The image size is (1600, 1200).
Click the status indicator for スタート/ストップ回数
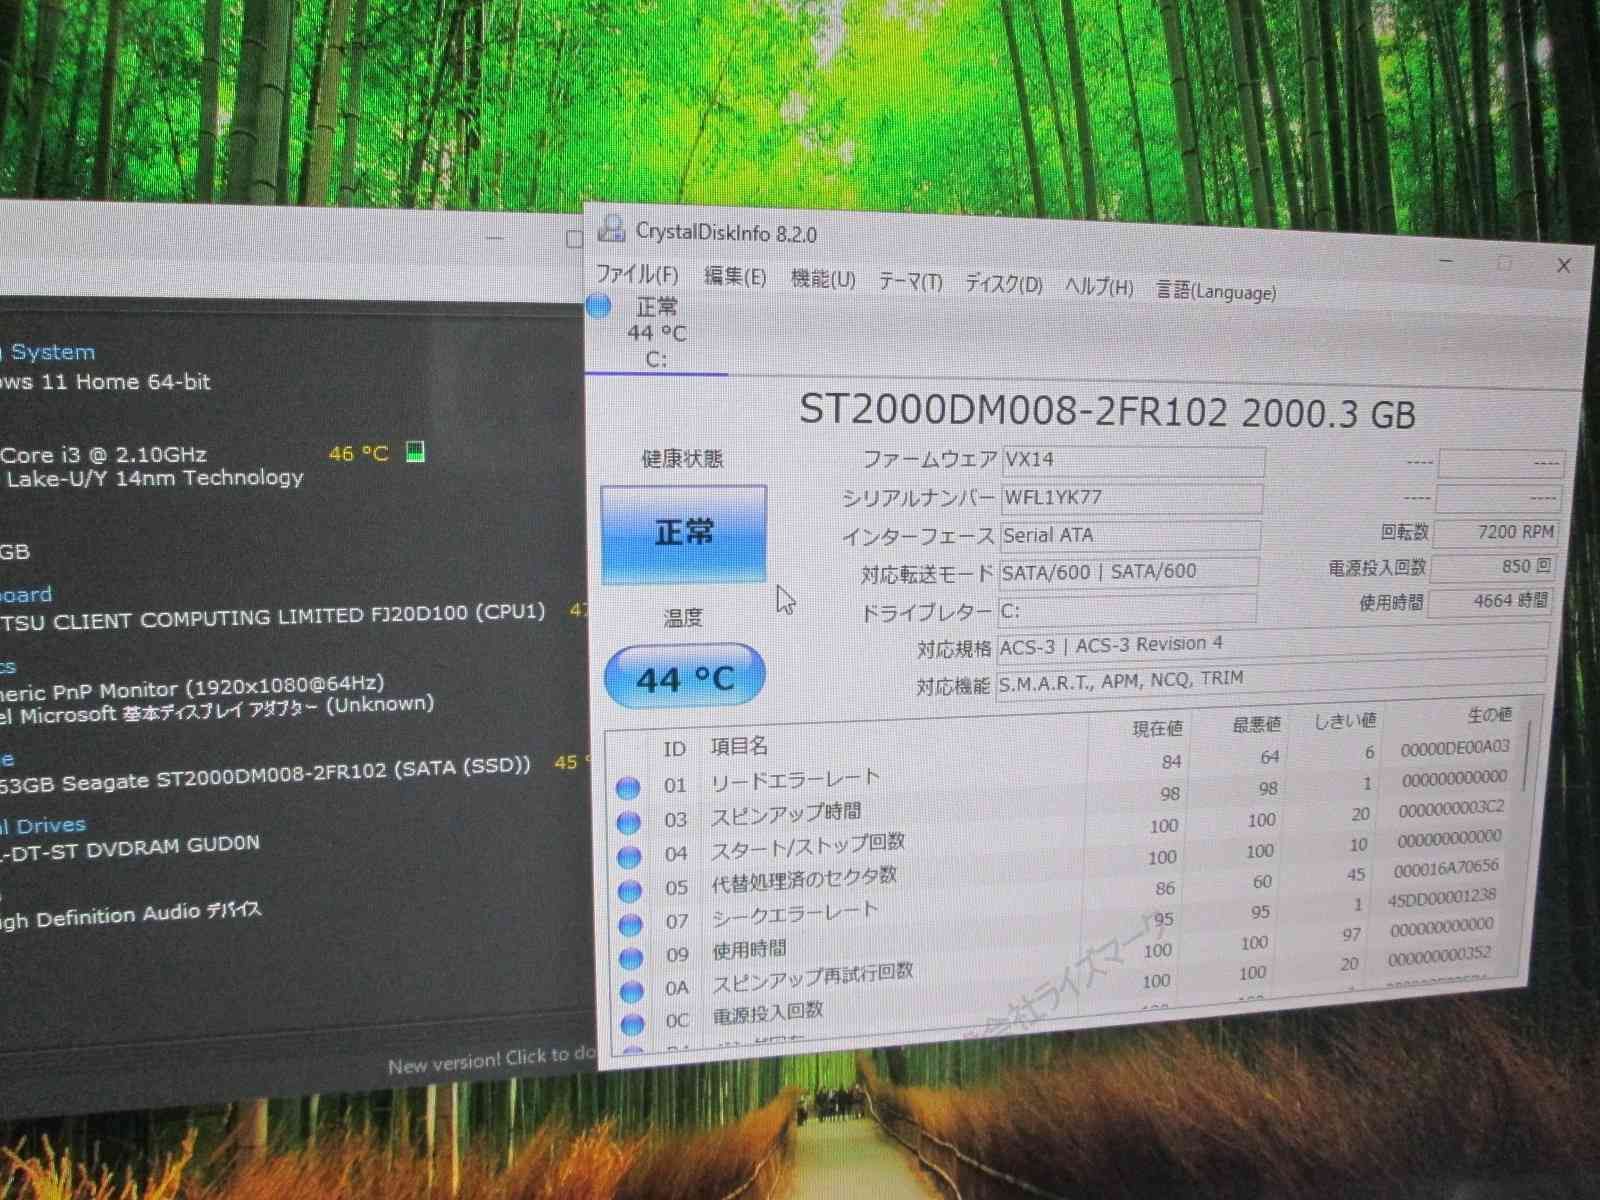coord(629,854)
